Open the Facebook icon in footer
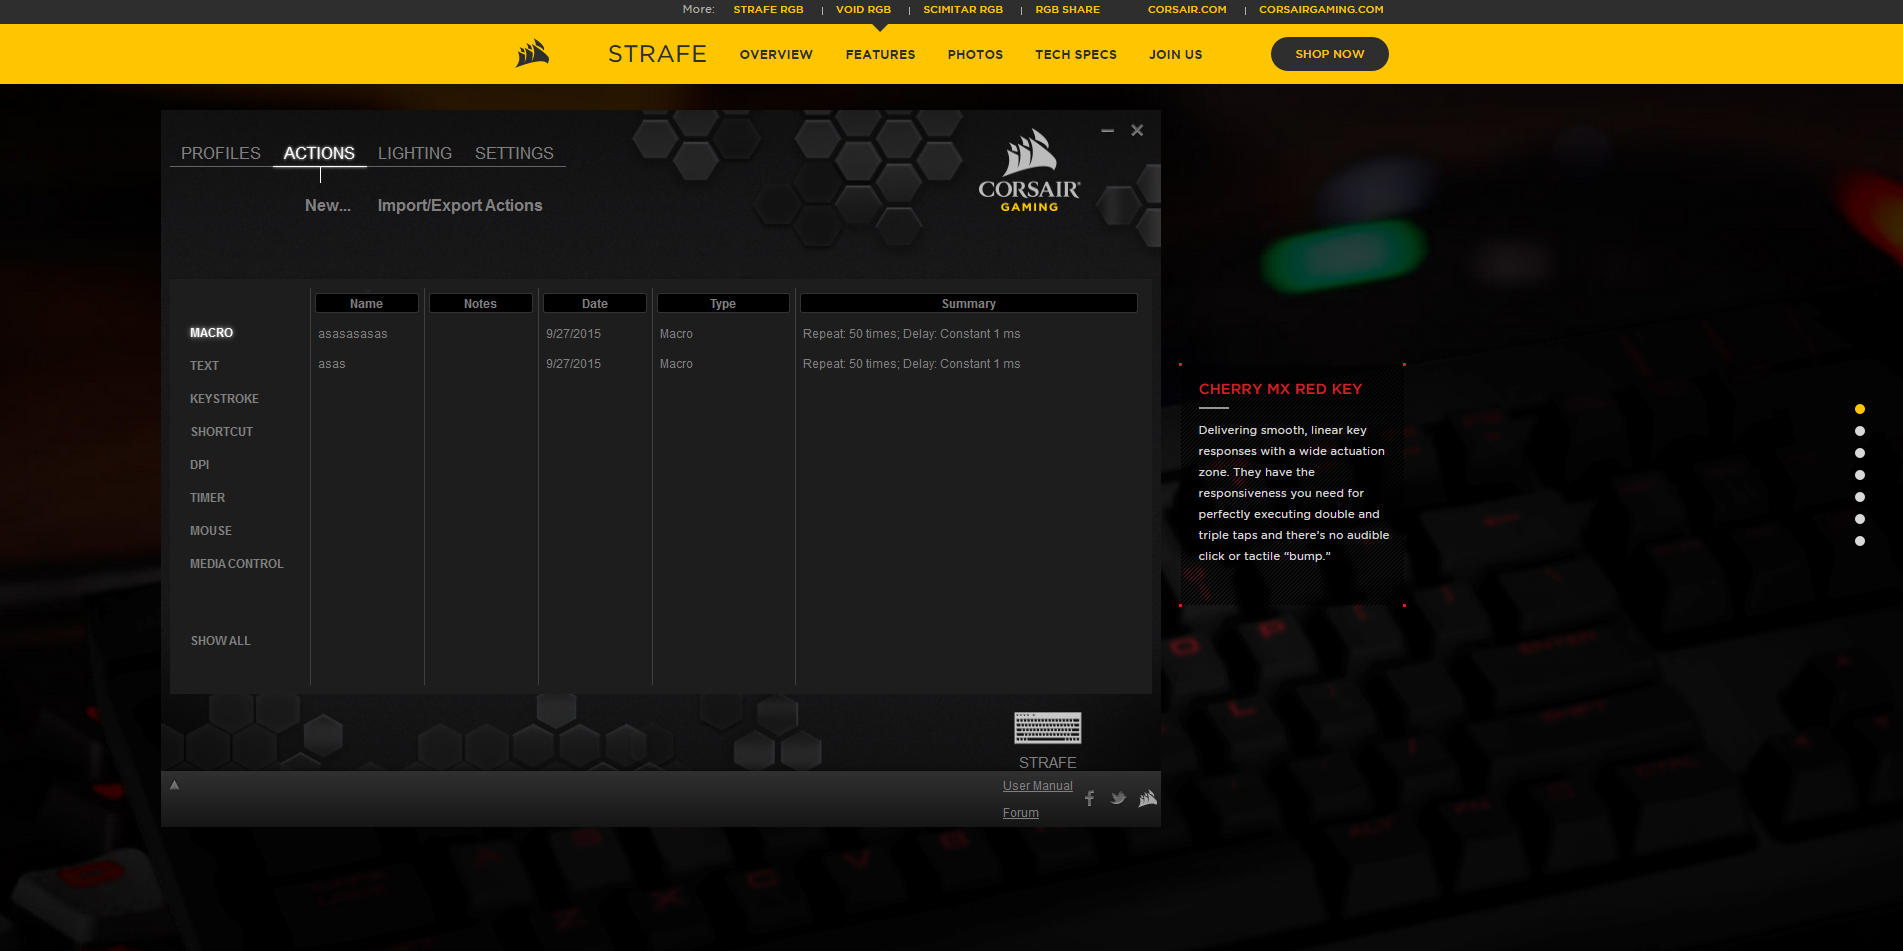 (1089, 798)
